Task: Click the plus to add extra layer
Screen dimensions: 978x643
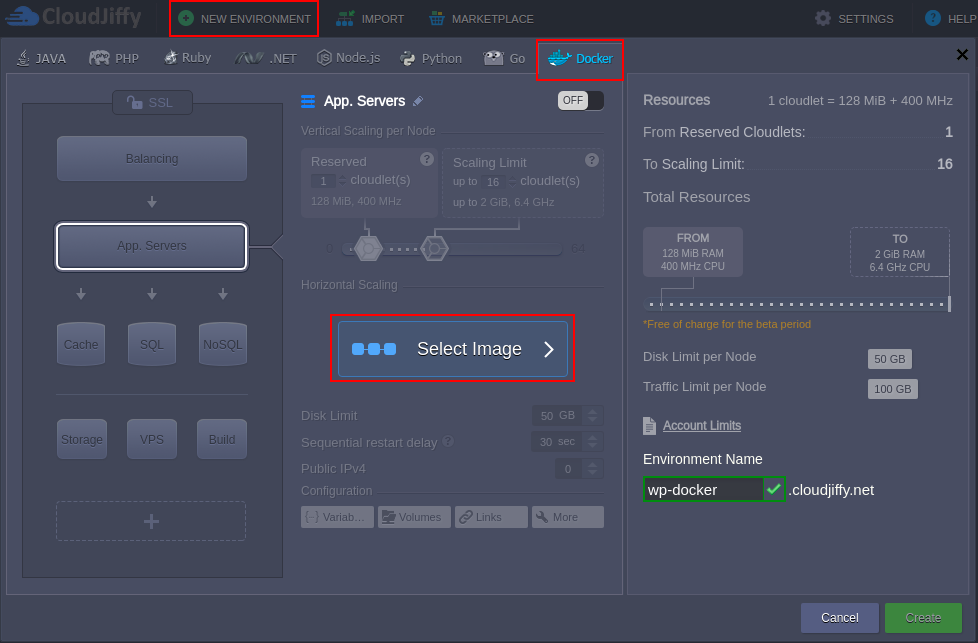Action: 151,521
